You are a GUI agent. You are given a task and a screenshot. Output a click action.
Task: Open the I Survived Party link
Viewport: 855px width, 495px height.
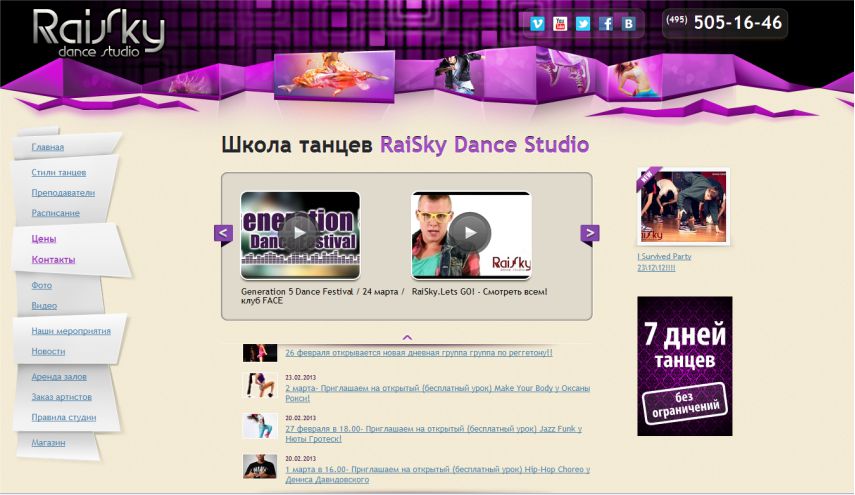coord(664,262)
